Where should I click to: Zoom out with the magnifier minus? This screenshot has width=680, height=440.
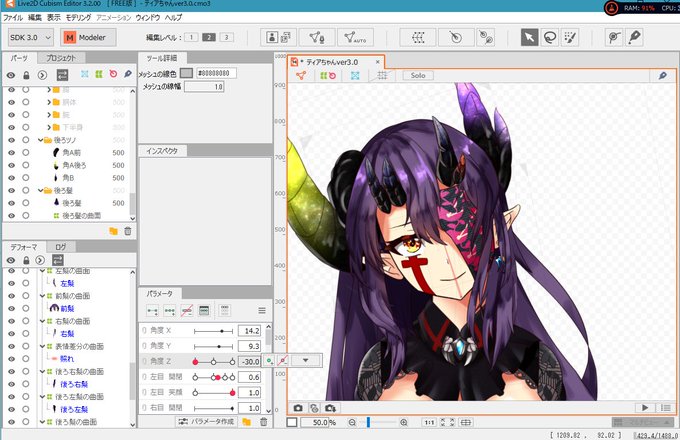click(x=352, y=422)
